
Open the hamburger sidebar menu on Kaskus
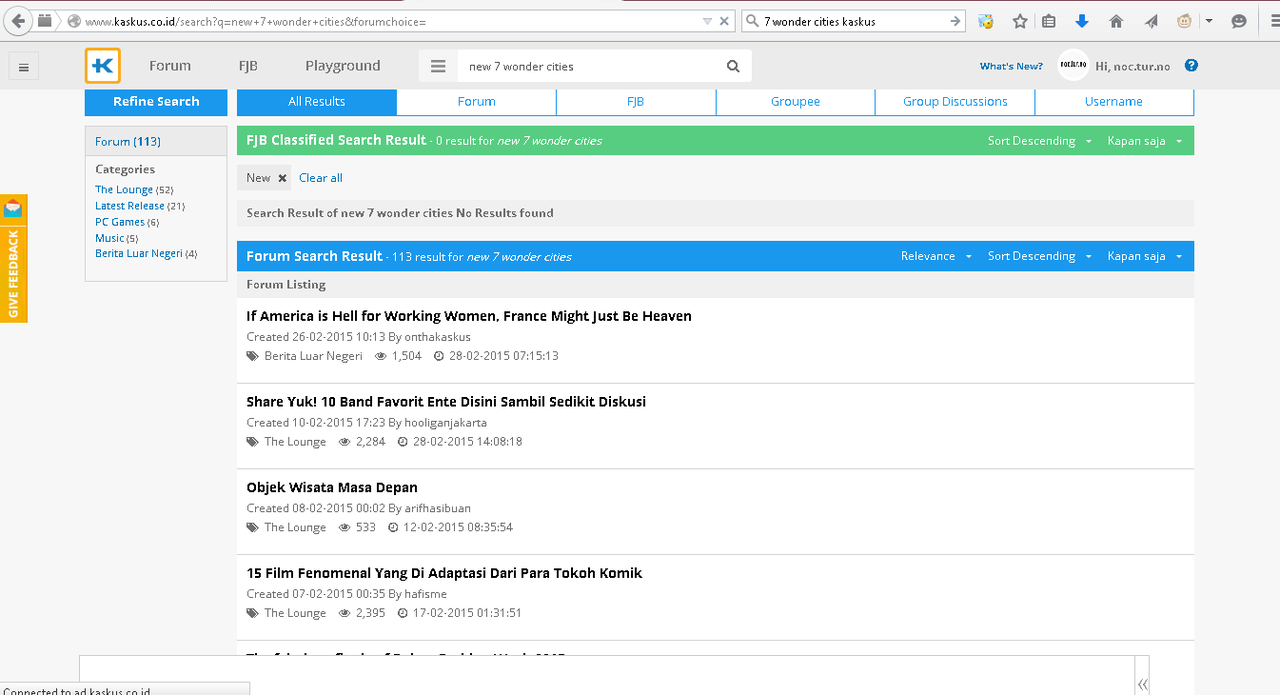click(x=24, y=67)
